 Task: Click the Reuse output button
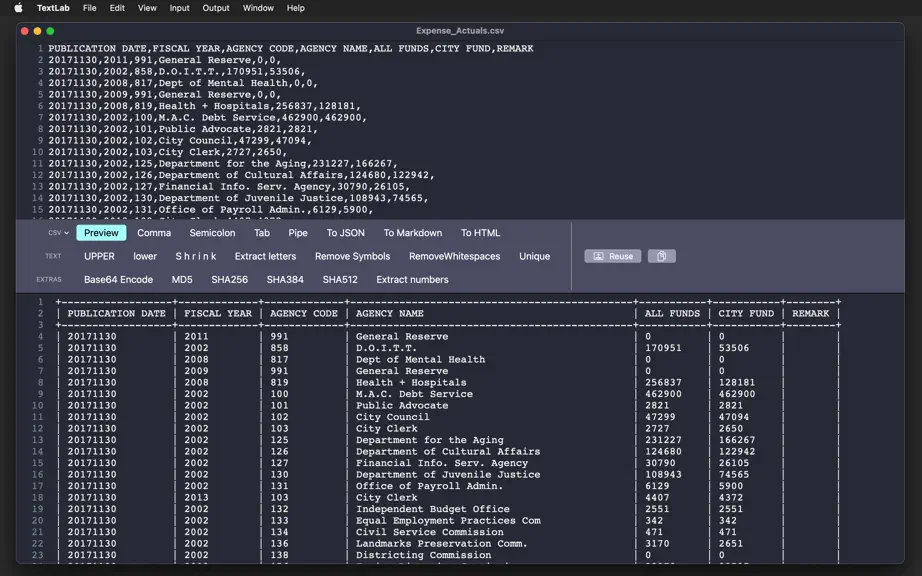click(x=613, y=256)
